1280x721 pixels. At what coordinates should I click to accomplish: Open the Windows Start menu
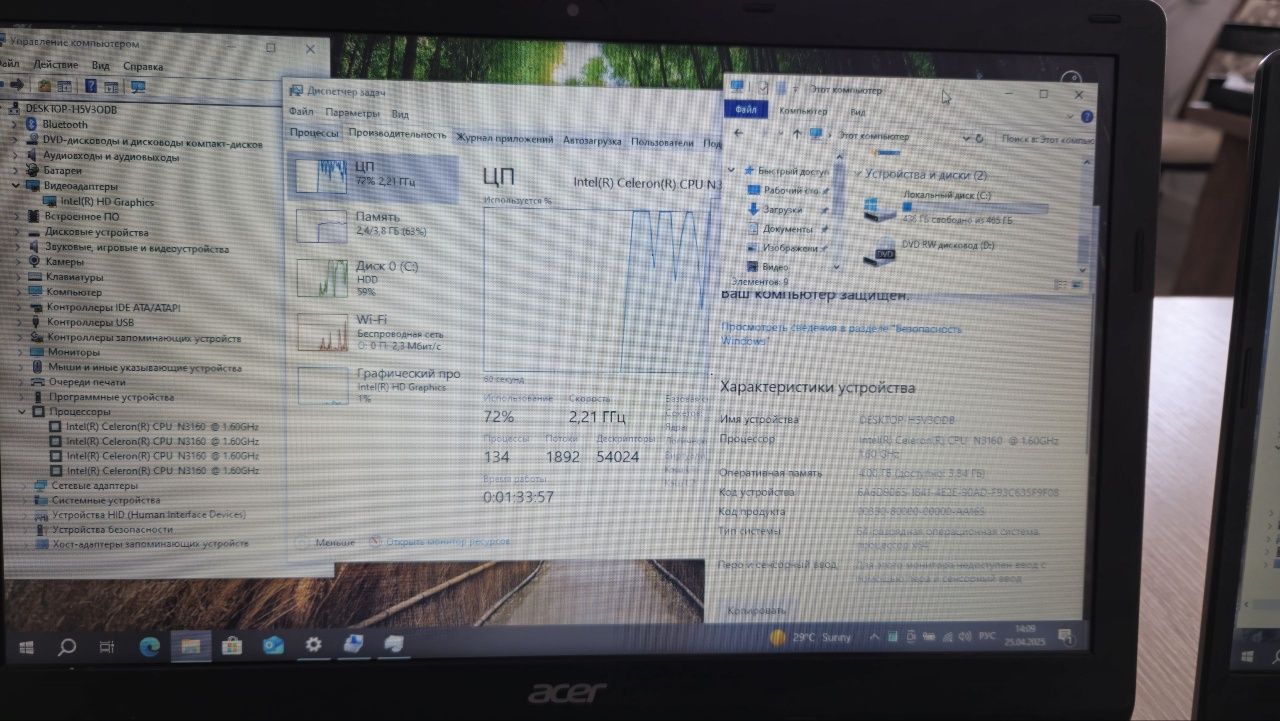tap(27, 646)
